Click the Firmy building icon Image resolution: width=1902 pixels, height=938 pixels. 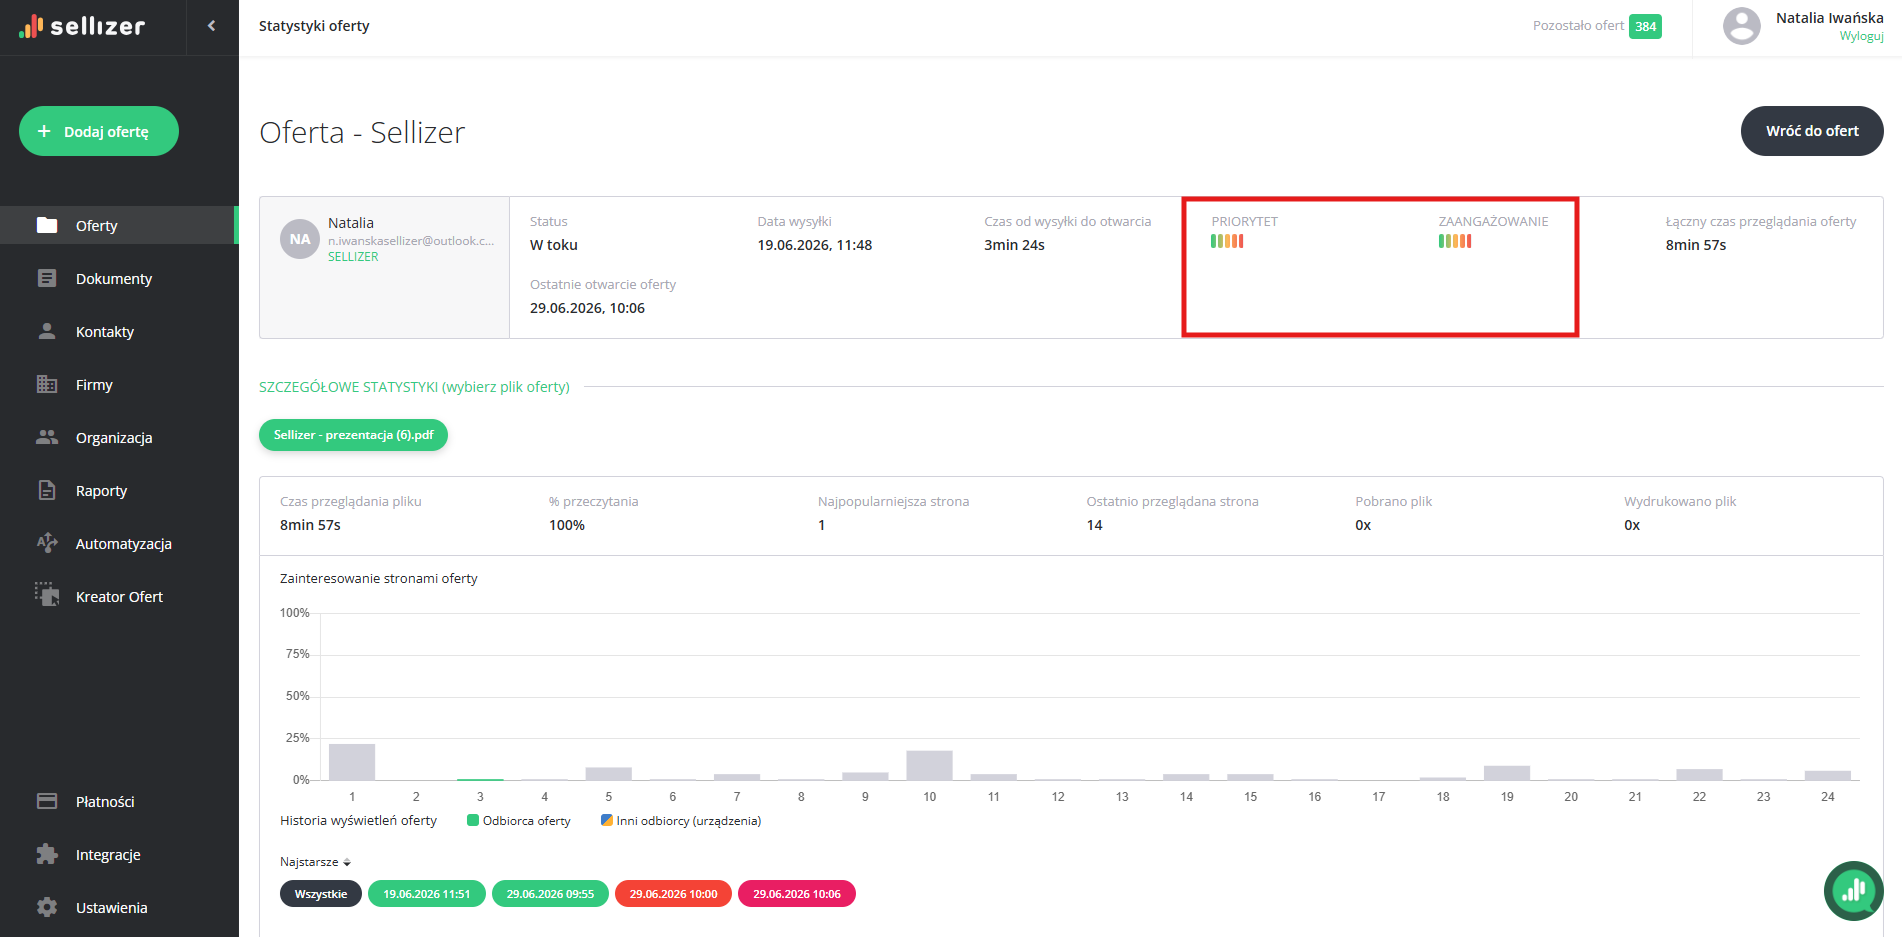[47, 384]
